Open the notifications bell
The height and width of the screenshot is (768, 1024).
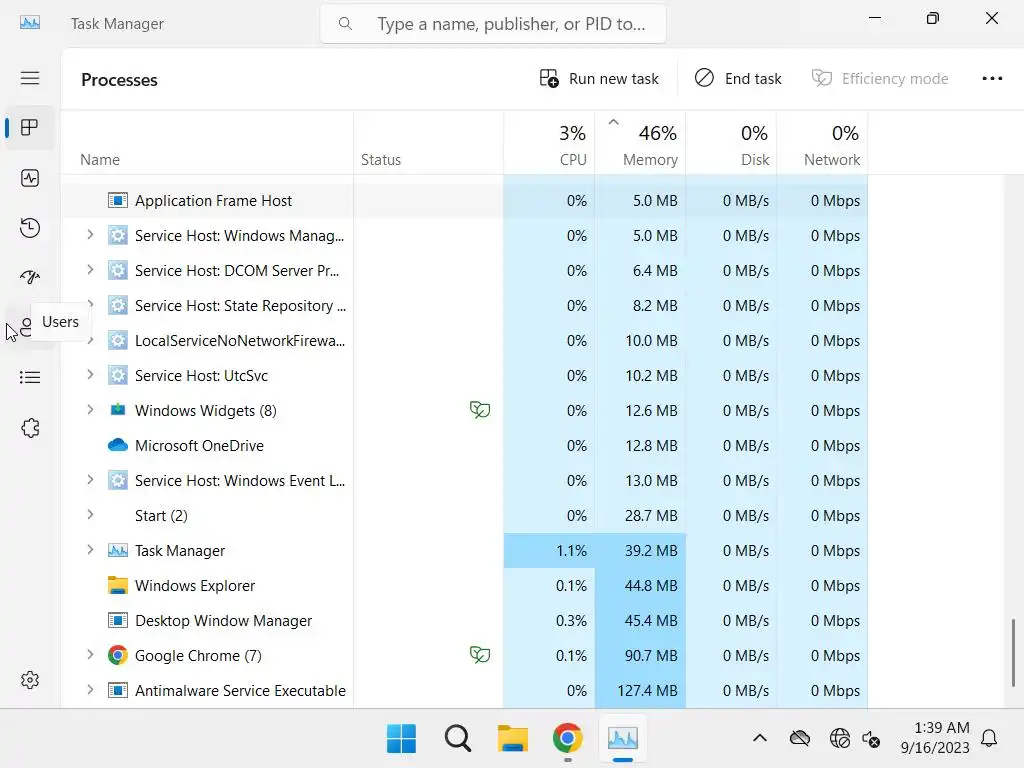click(989, 739)
